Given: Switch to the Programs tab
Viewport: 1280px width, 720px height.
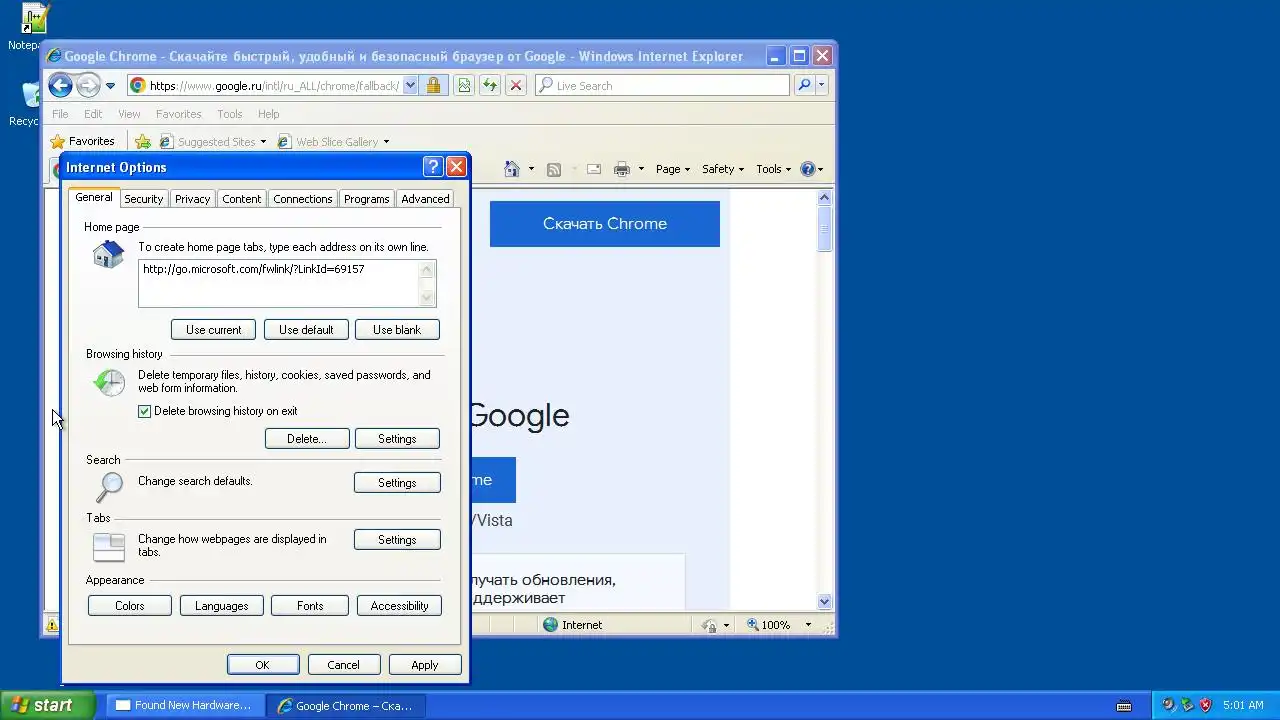Looking at the screenshot, I should (366, 199).
